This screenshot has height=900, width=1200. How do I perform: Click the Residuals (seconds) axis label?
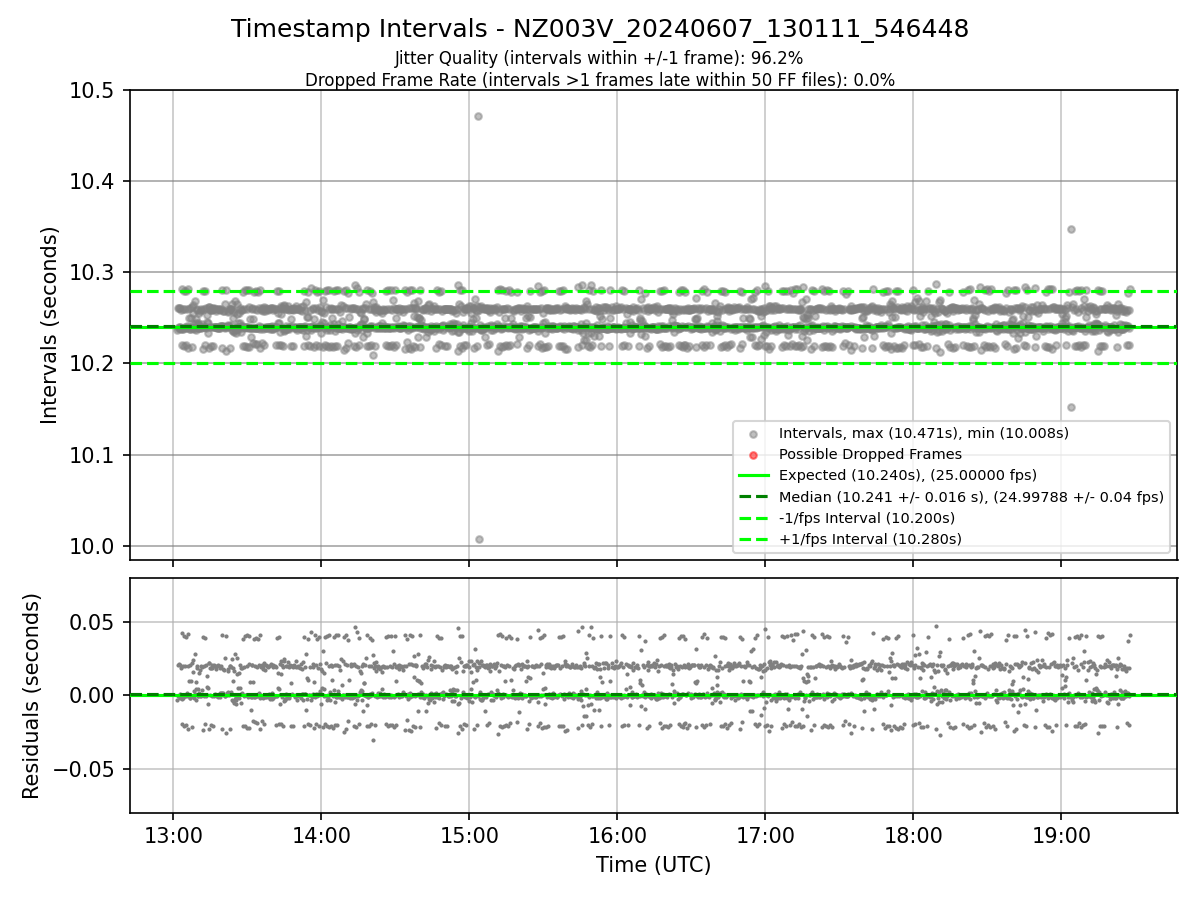click(31, 696)
